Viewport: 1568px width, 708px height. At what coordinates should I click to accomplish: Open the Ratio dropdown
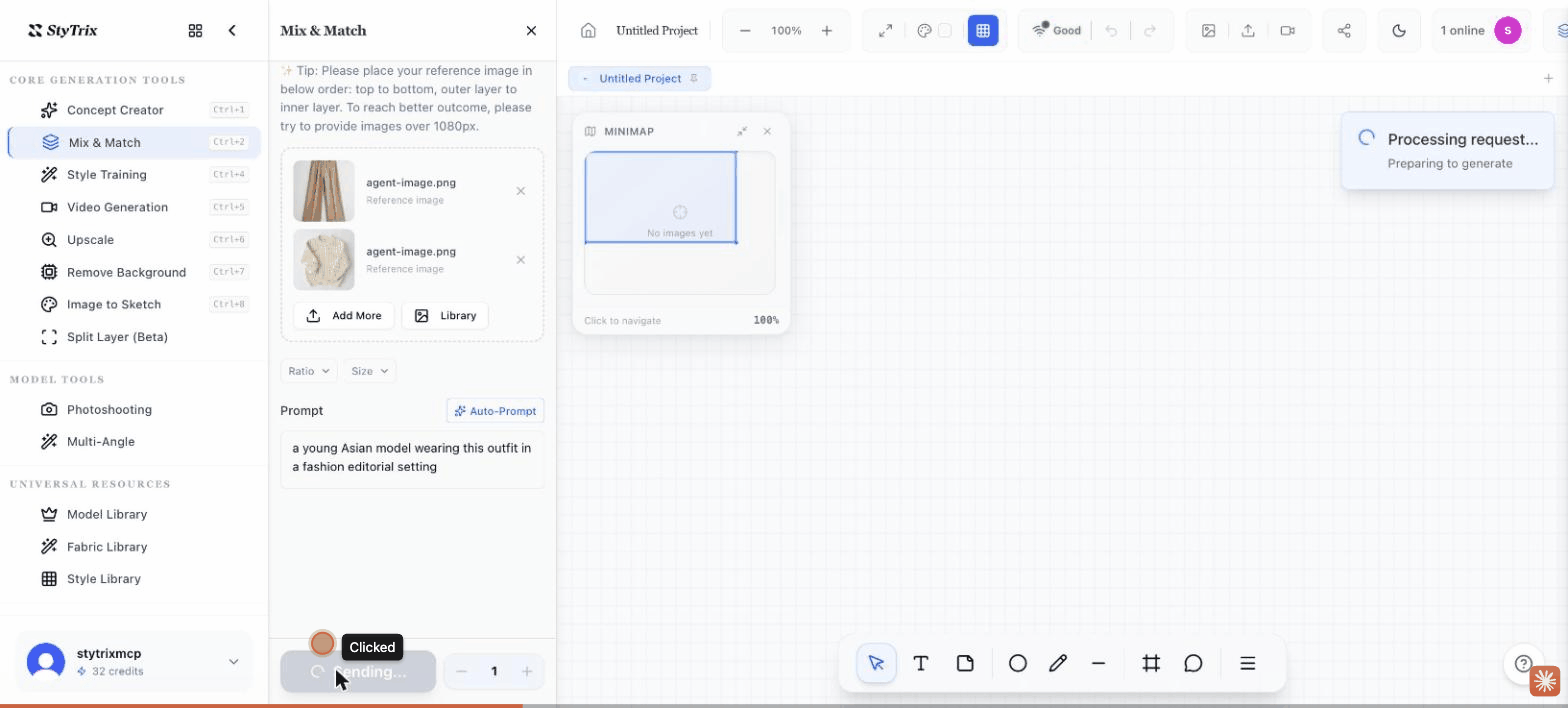(x=309, y=371)
